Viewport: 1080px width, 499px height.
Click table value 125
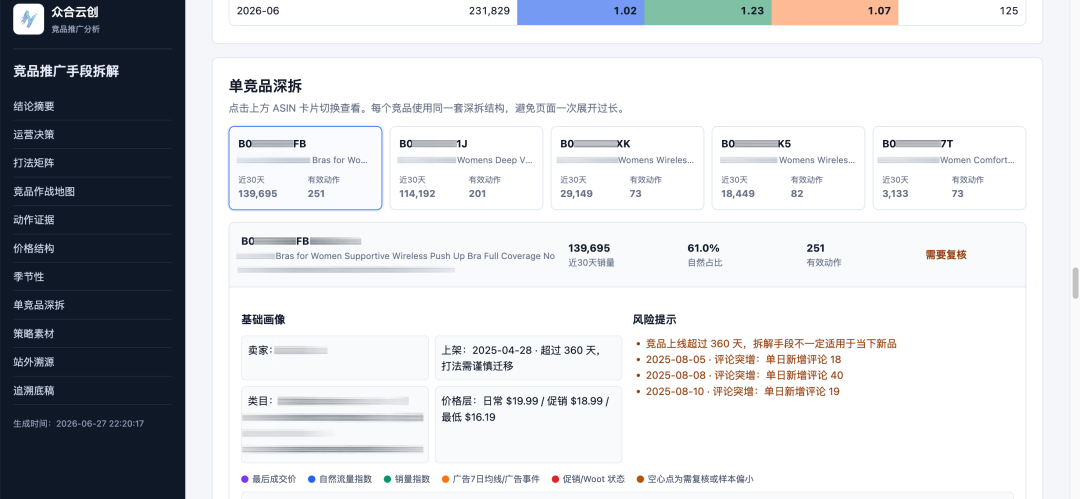tap(1009, 11)
